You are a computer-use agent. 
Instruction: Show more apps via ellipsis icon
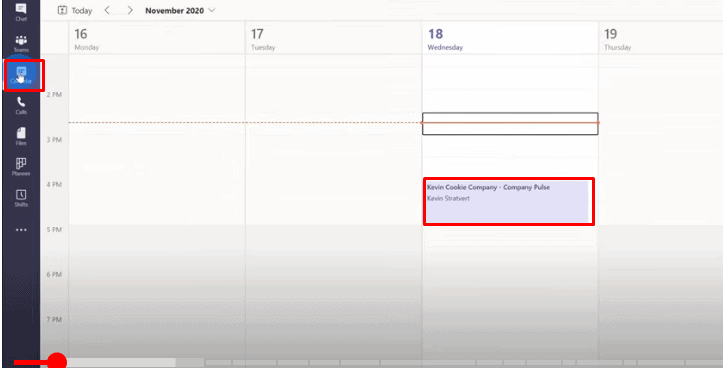pyautogui.click(x=21, y=230)
